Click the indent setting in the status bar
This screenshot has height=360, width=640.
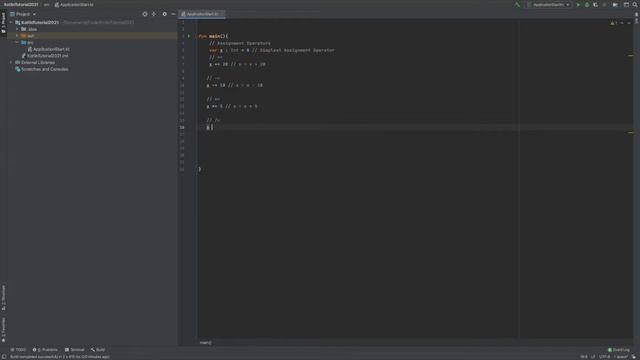click(x=620, y=357)
